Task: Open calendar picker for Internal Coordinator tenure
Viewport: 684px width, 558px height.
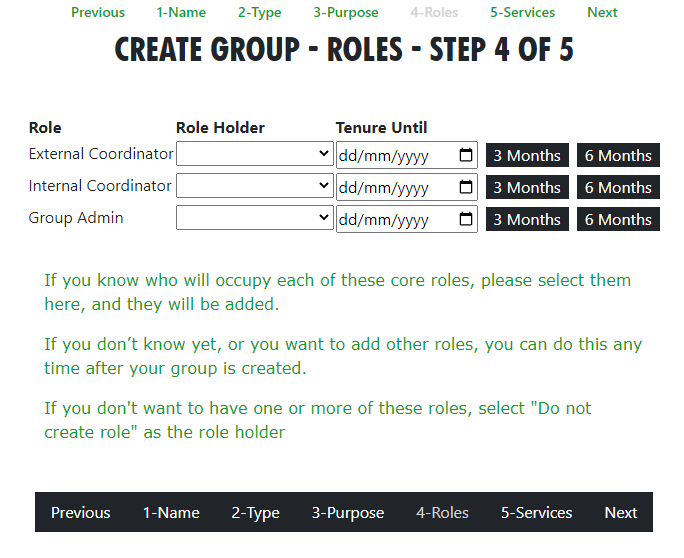Action: pos(466,187)
